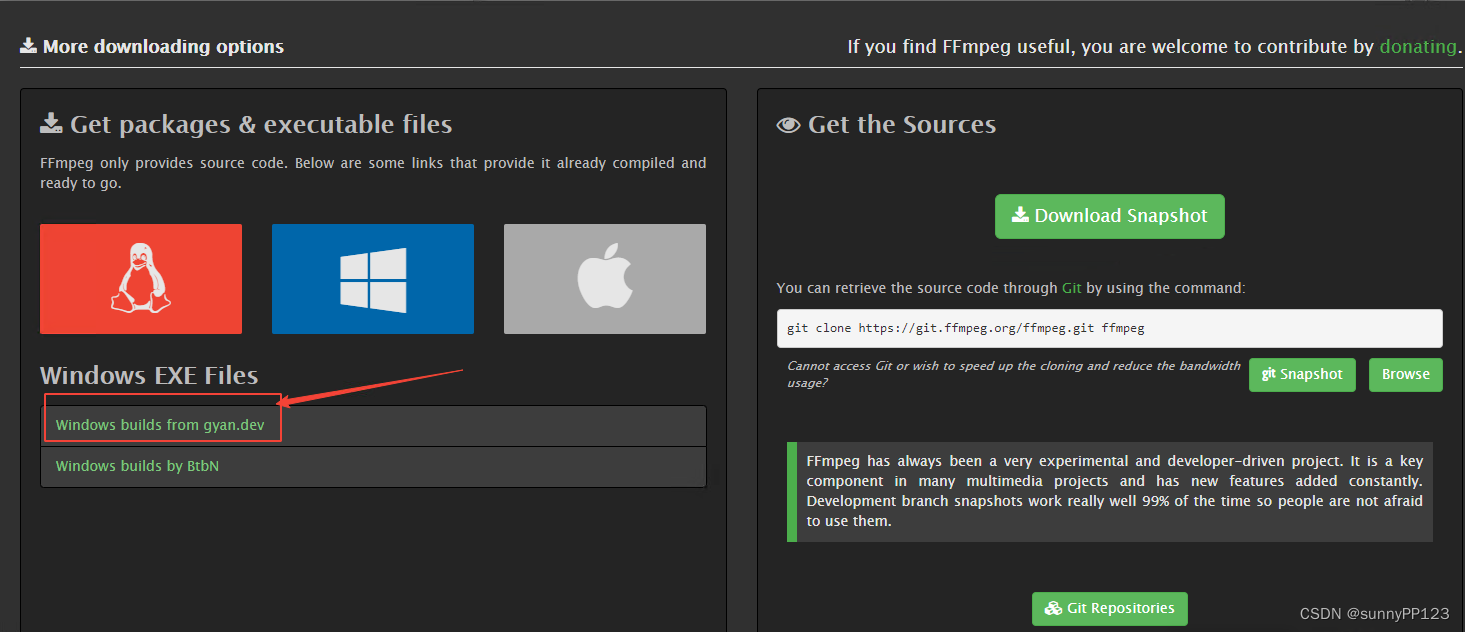This screenshot has height=632, width=1465.
Task: Click the git Snapshot button
Action: (1302, 374)
